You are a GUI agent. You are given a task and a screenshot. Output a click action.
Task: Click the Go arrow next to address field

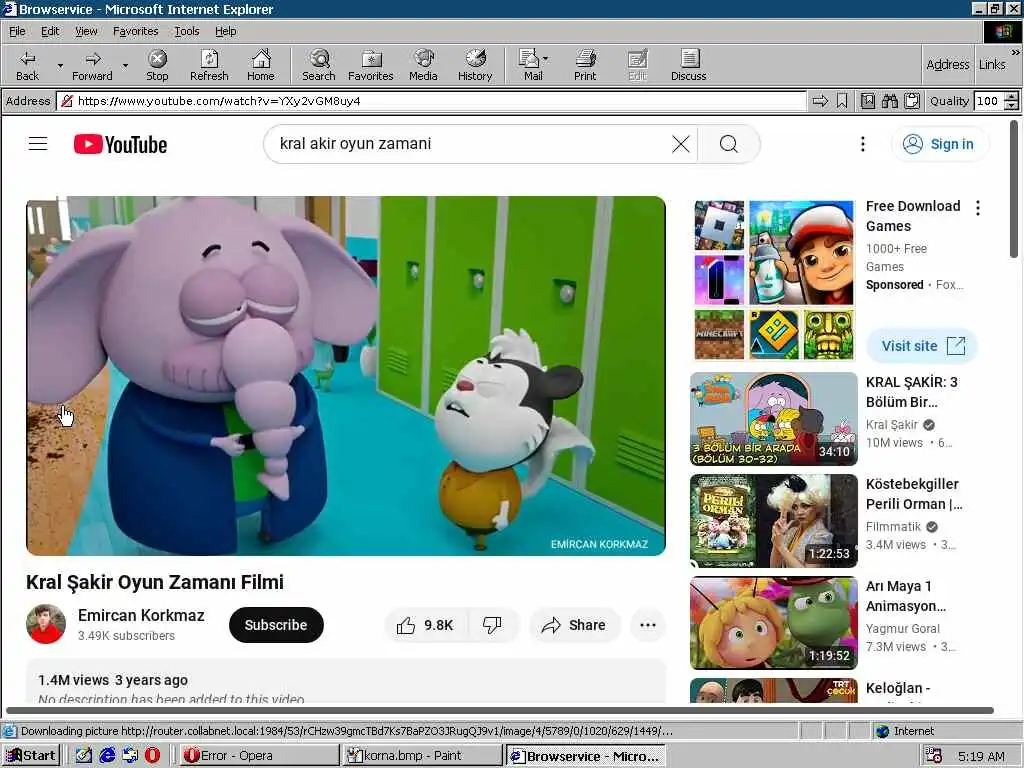tap(820, 101)
